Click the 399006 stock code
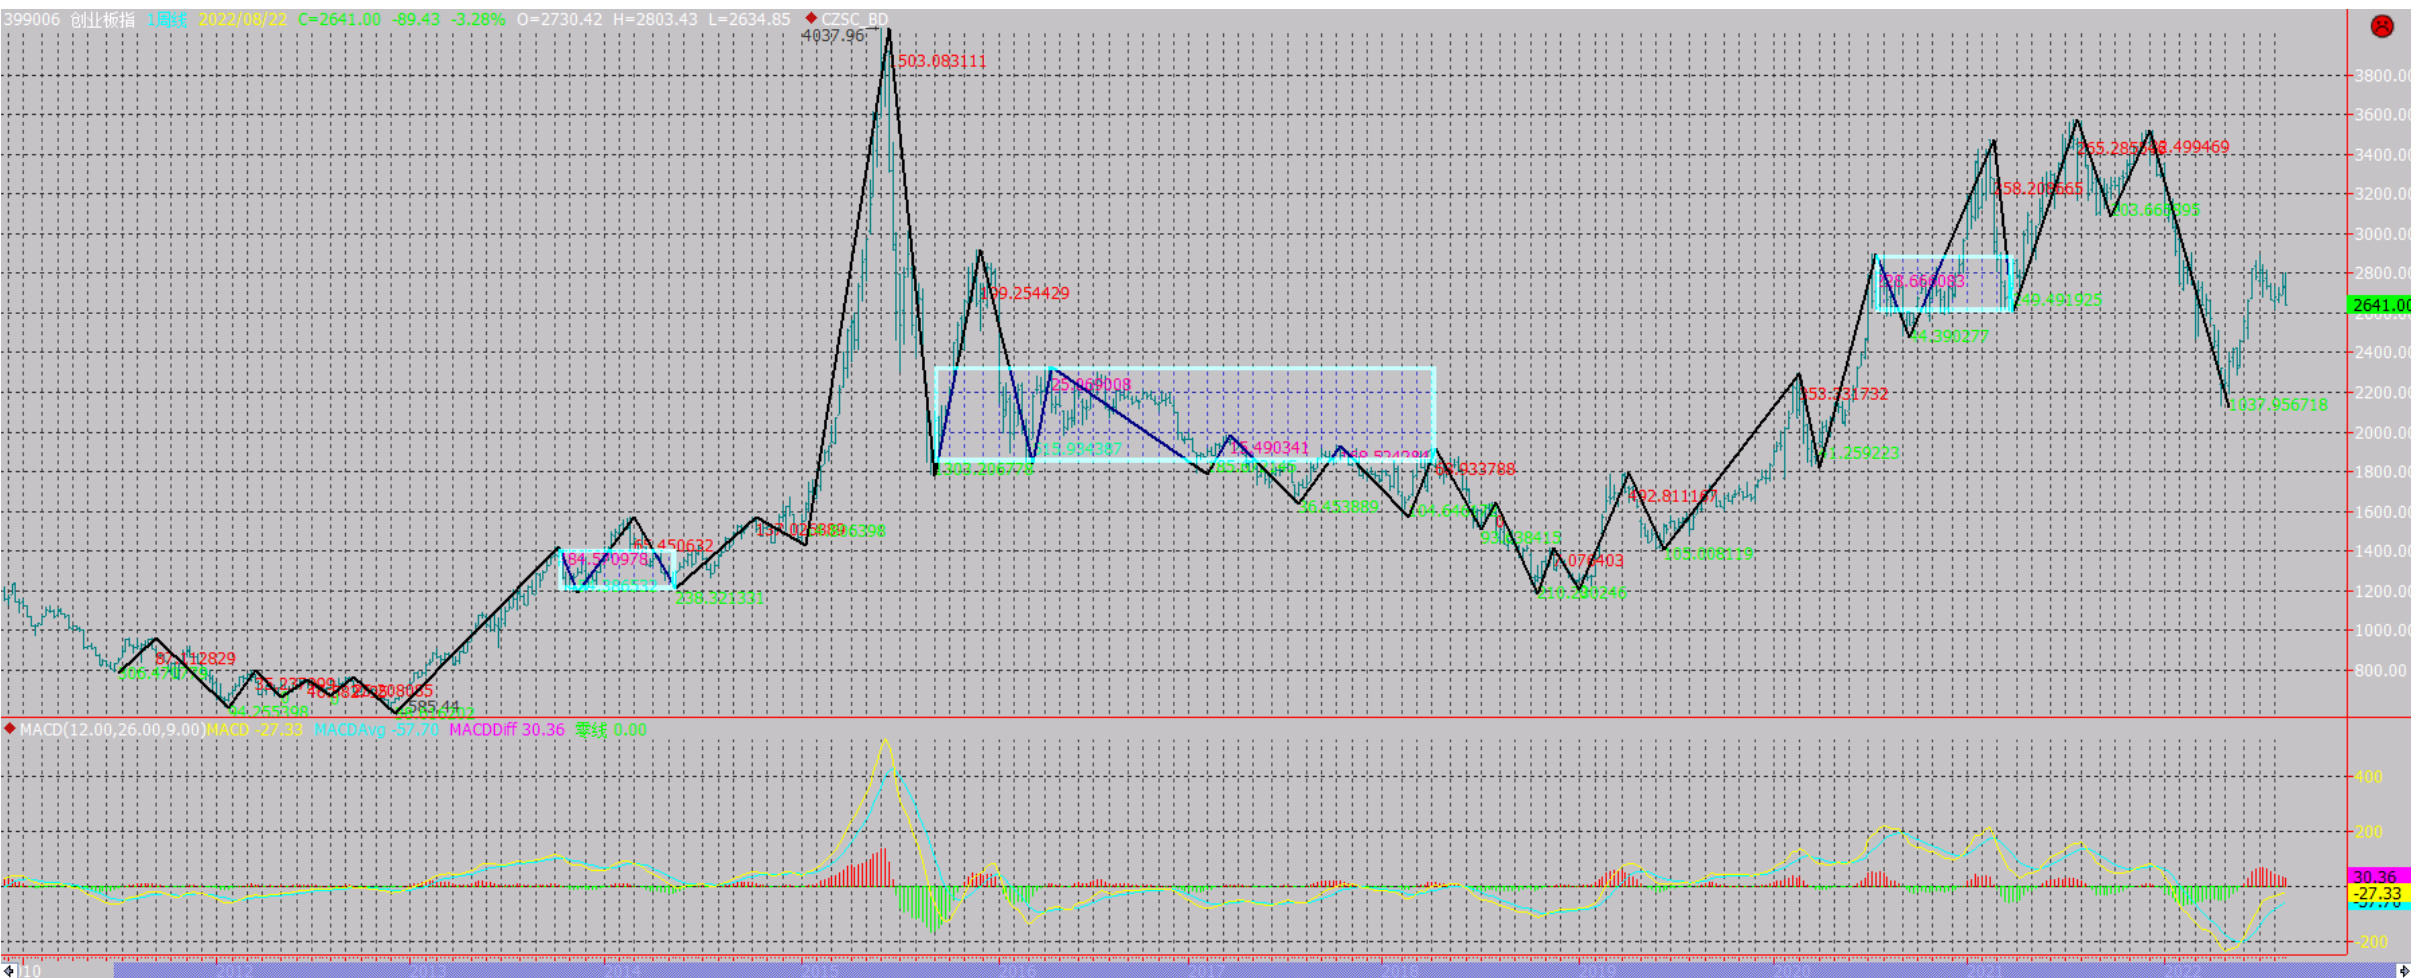Image resolution: width=2424 pixels, height=978 pixels. coord(32,20)
